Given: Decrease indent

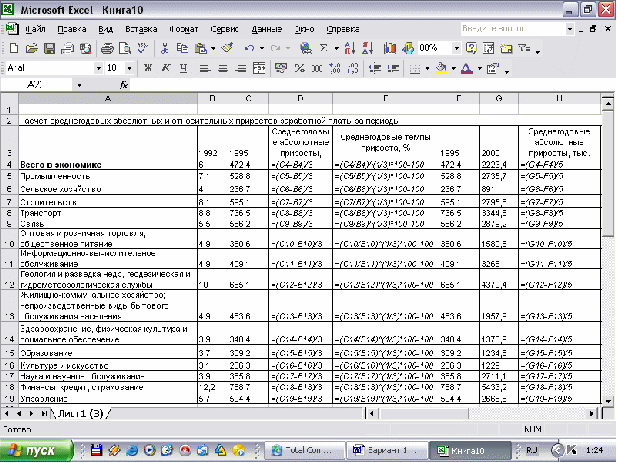Looking at the screenshot, I should click(x=375, y=68).
